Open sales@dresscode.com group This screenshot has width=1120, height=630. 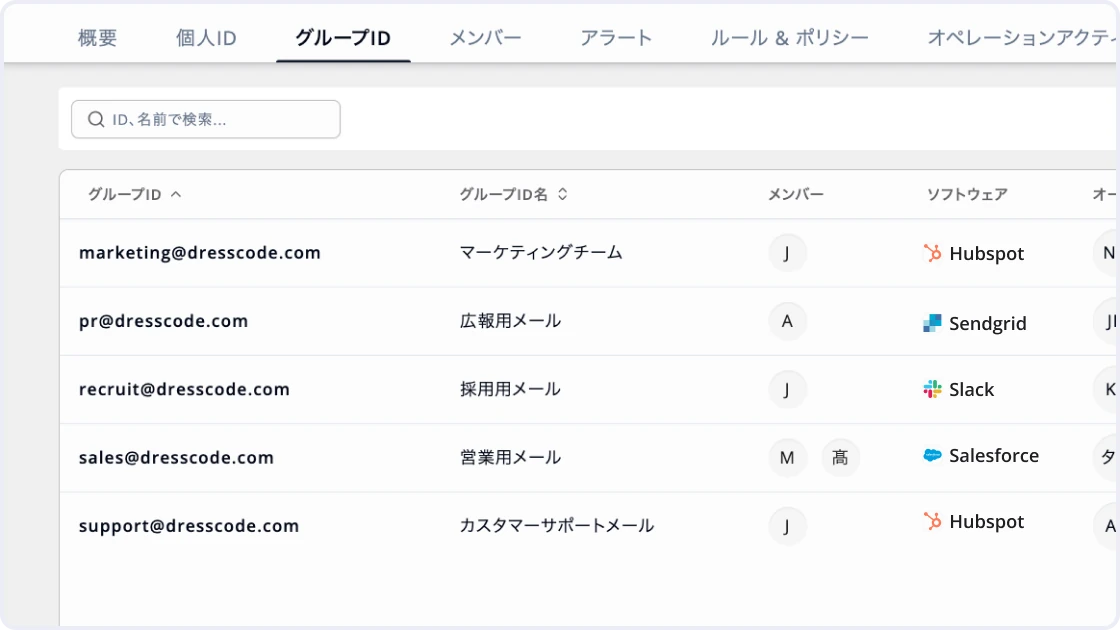coord(176,458)
